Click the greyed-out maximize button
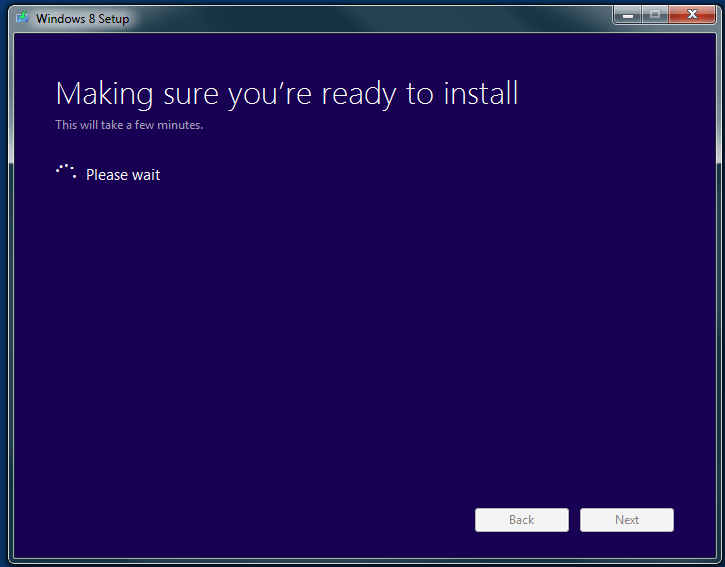This screenshot has width=725, height=567. pyautogui.click(x=654, y=14)
